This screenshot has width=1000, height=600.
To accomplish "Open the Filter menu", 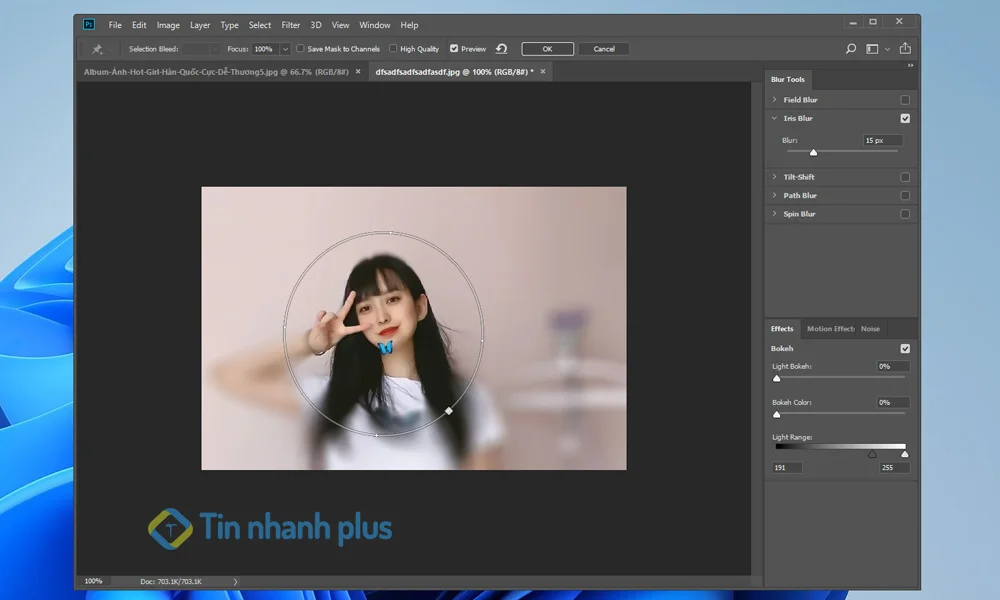I will click(x=291, y=25).
